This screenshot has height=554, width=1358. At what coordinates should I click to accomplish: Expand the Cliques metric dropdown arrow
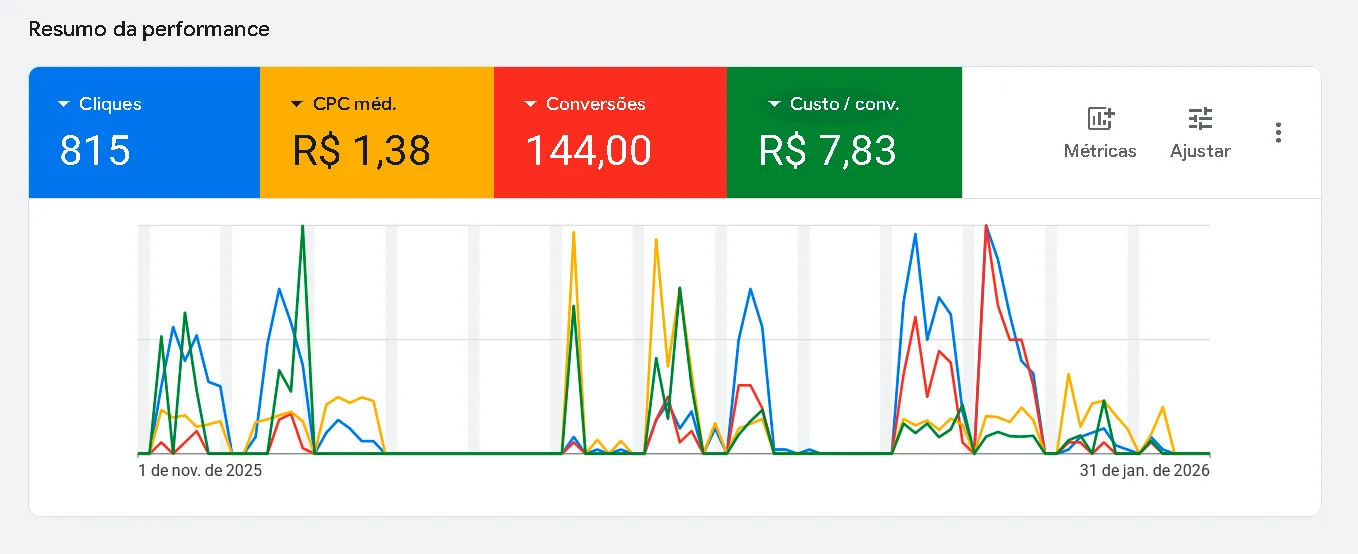click(64, 104)
